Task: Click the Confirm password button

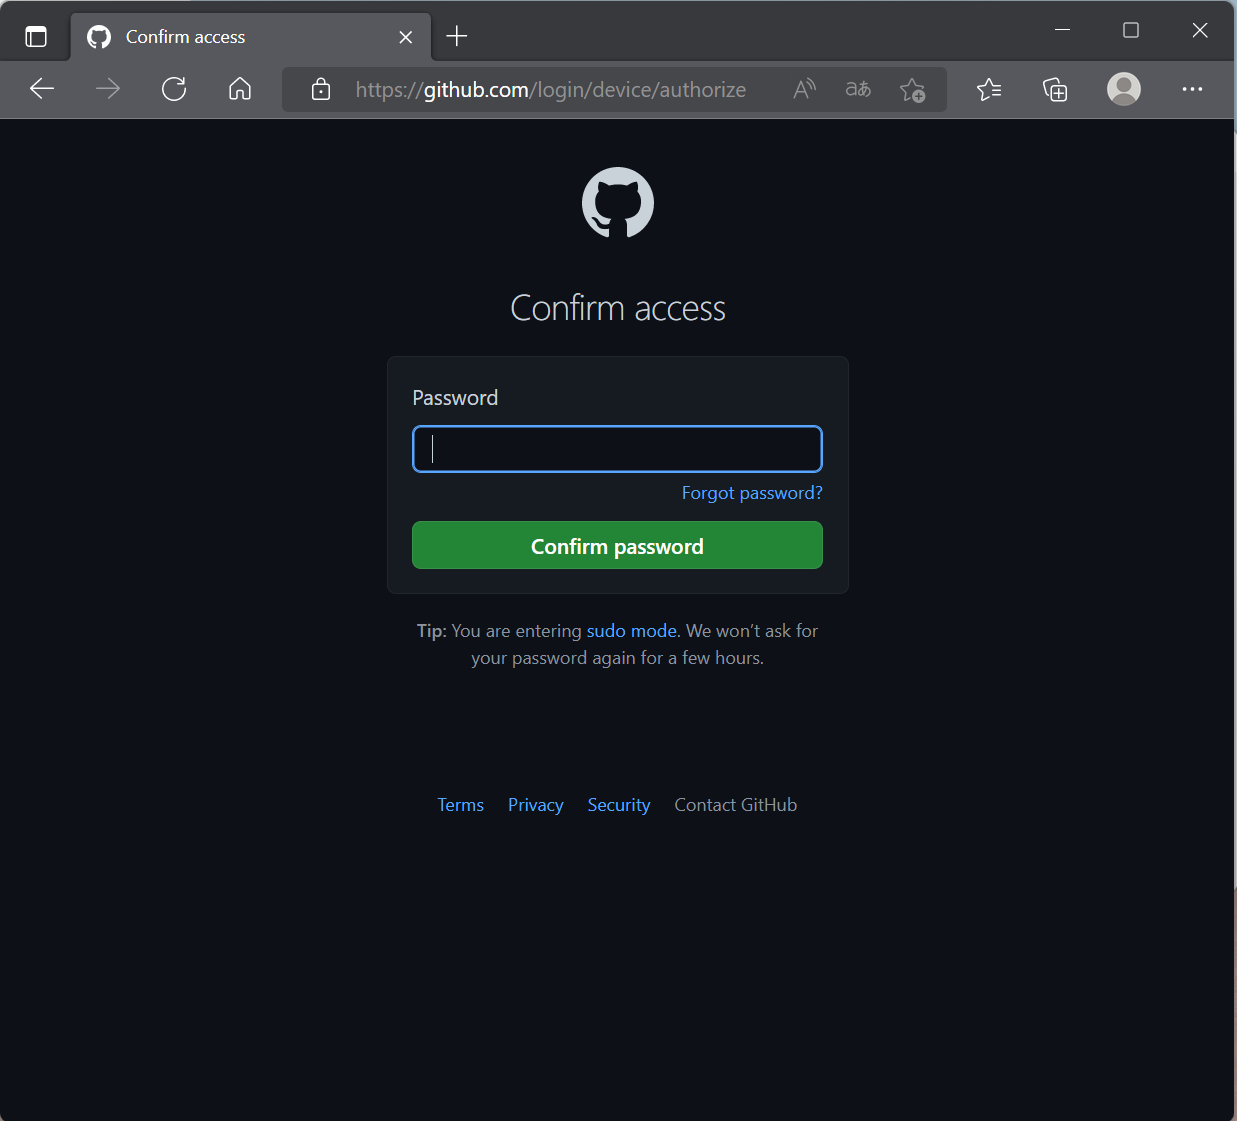Action: 617,545
